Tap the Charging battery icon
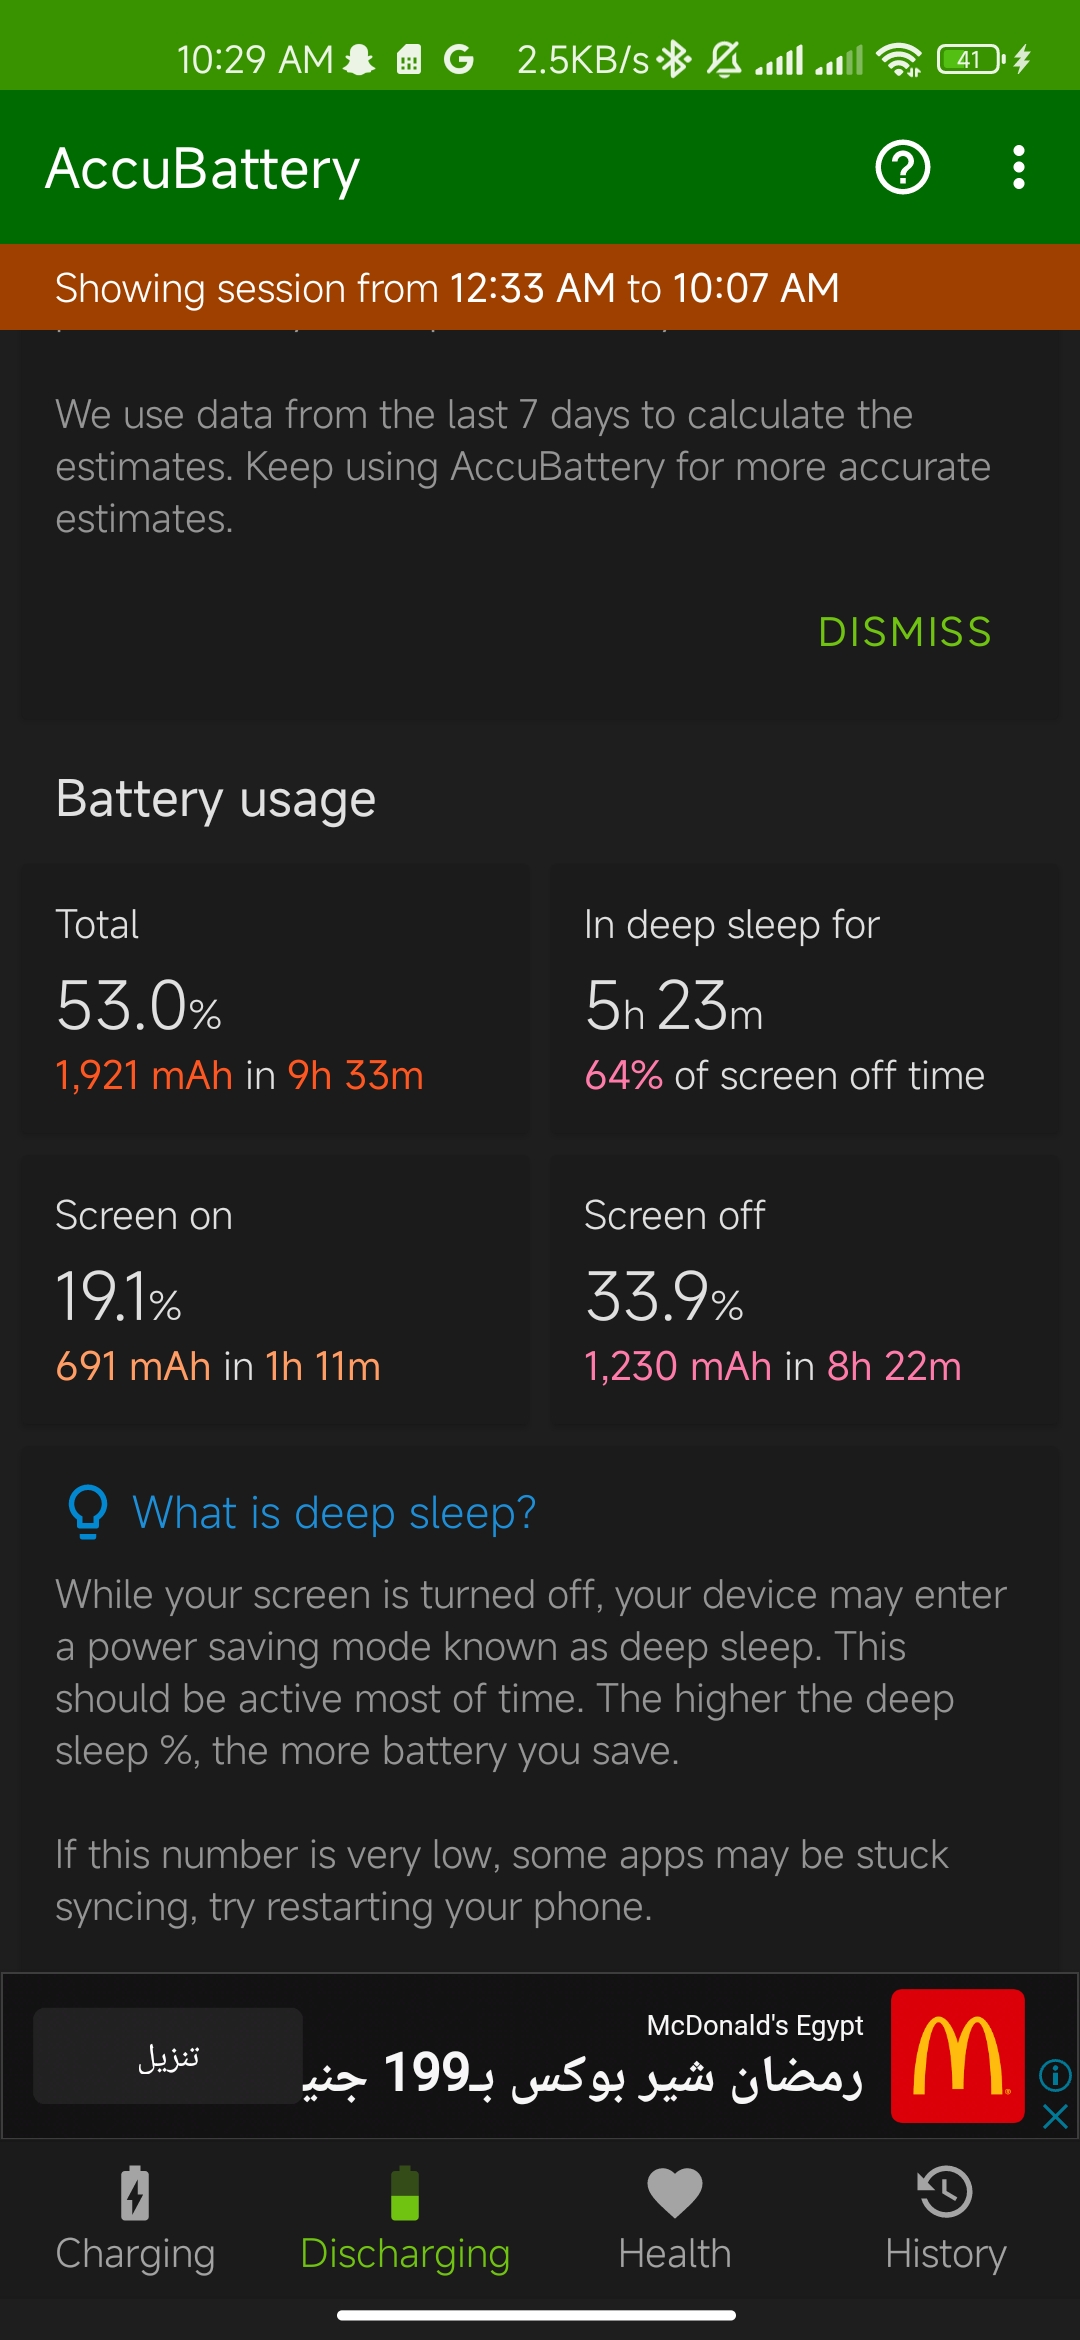Image resolution: width=1080 pixels, height=2340 pixels. point(135,2194)
